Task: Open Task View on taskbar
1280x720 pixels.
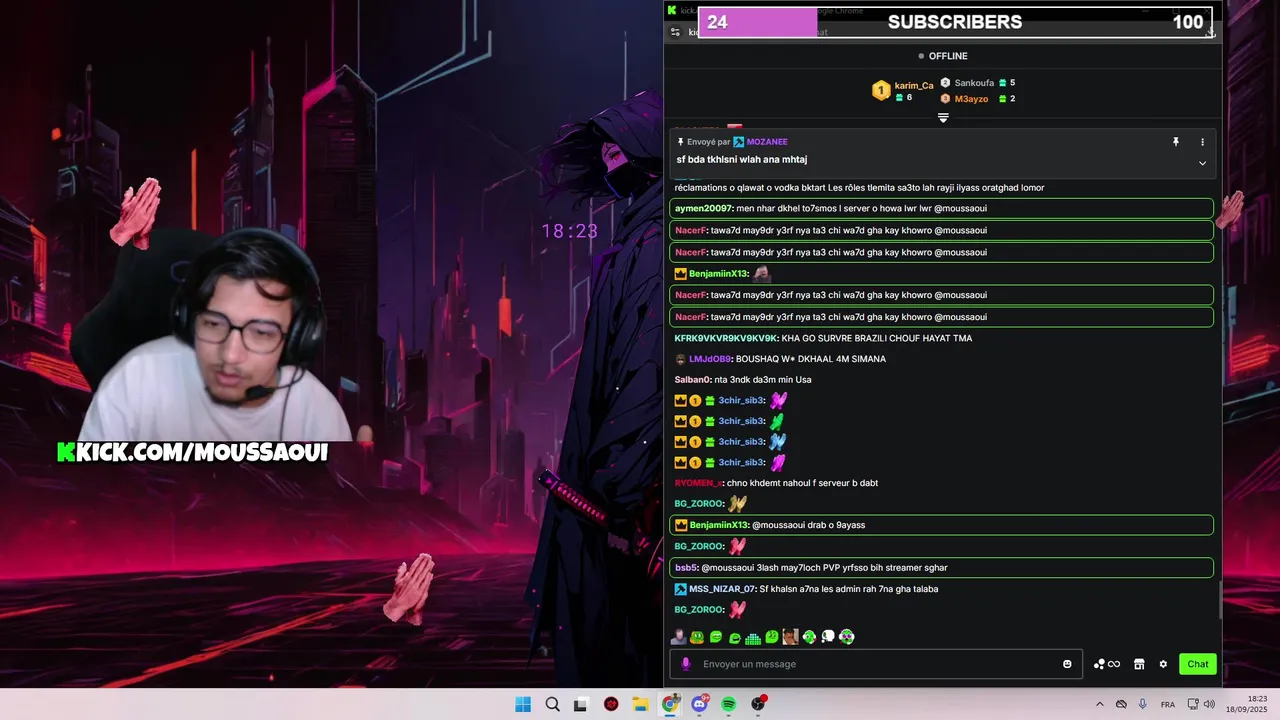Action: (581, 704)
